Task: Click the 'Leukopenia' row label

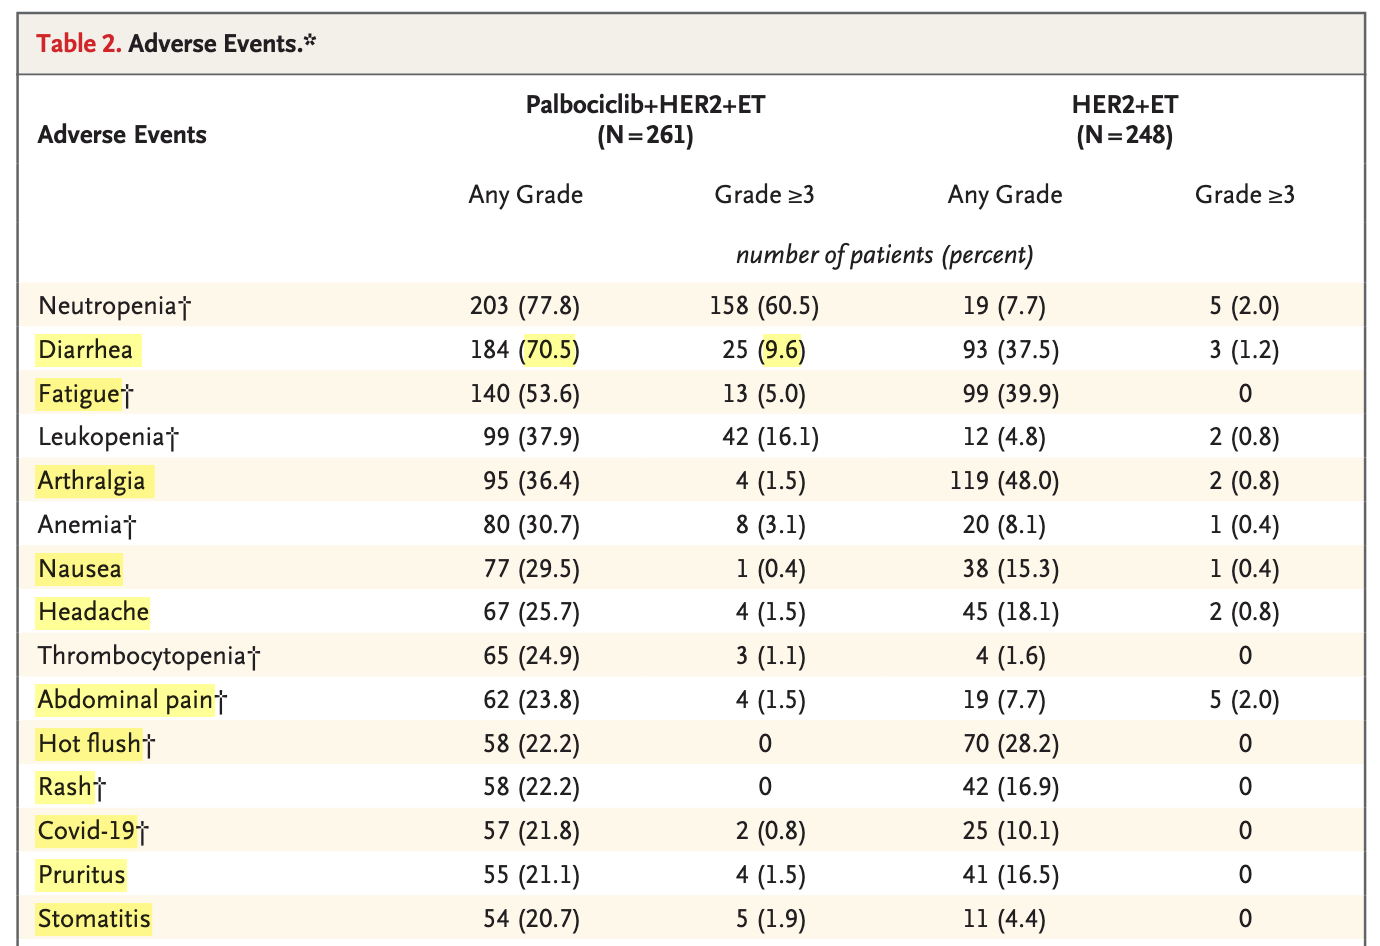Action: pos(108,437)
